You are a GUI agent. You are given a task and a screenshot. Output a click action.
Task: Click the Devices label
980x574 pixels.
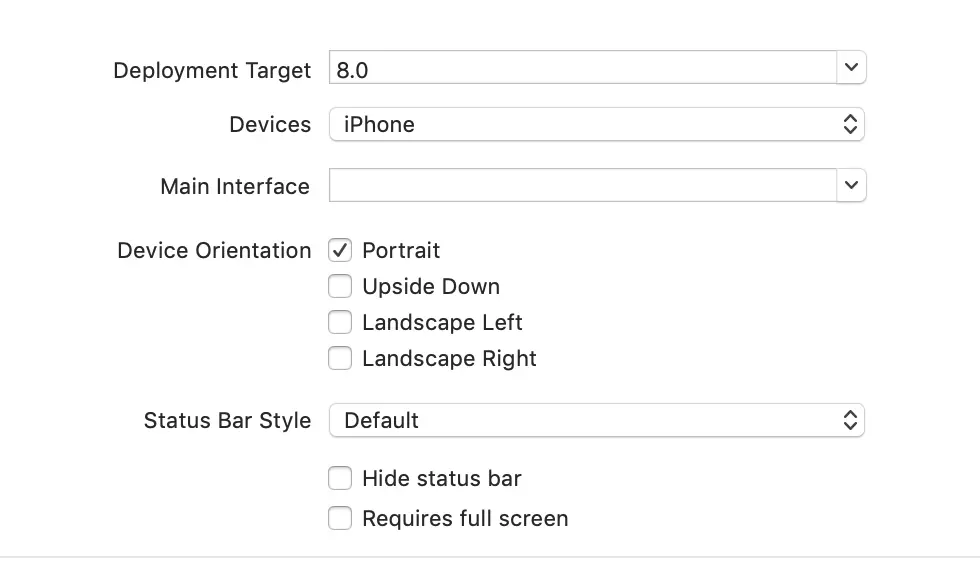pos(270,125)
